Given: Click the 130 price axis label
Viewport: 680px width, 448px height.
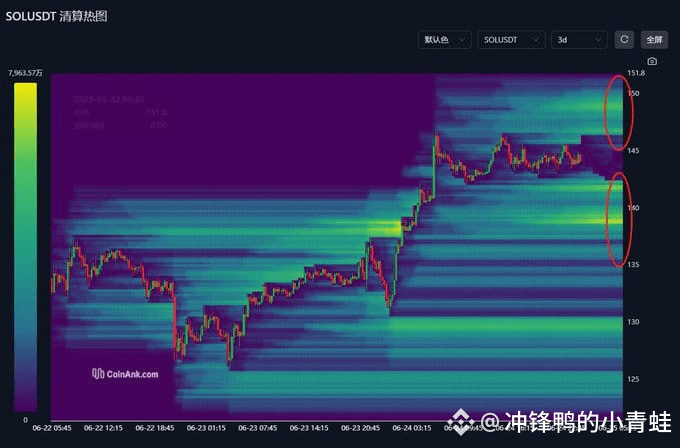Looking at the screenshot, I should click(633, 322).
